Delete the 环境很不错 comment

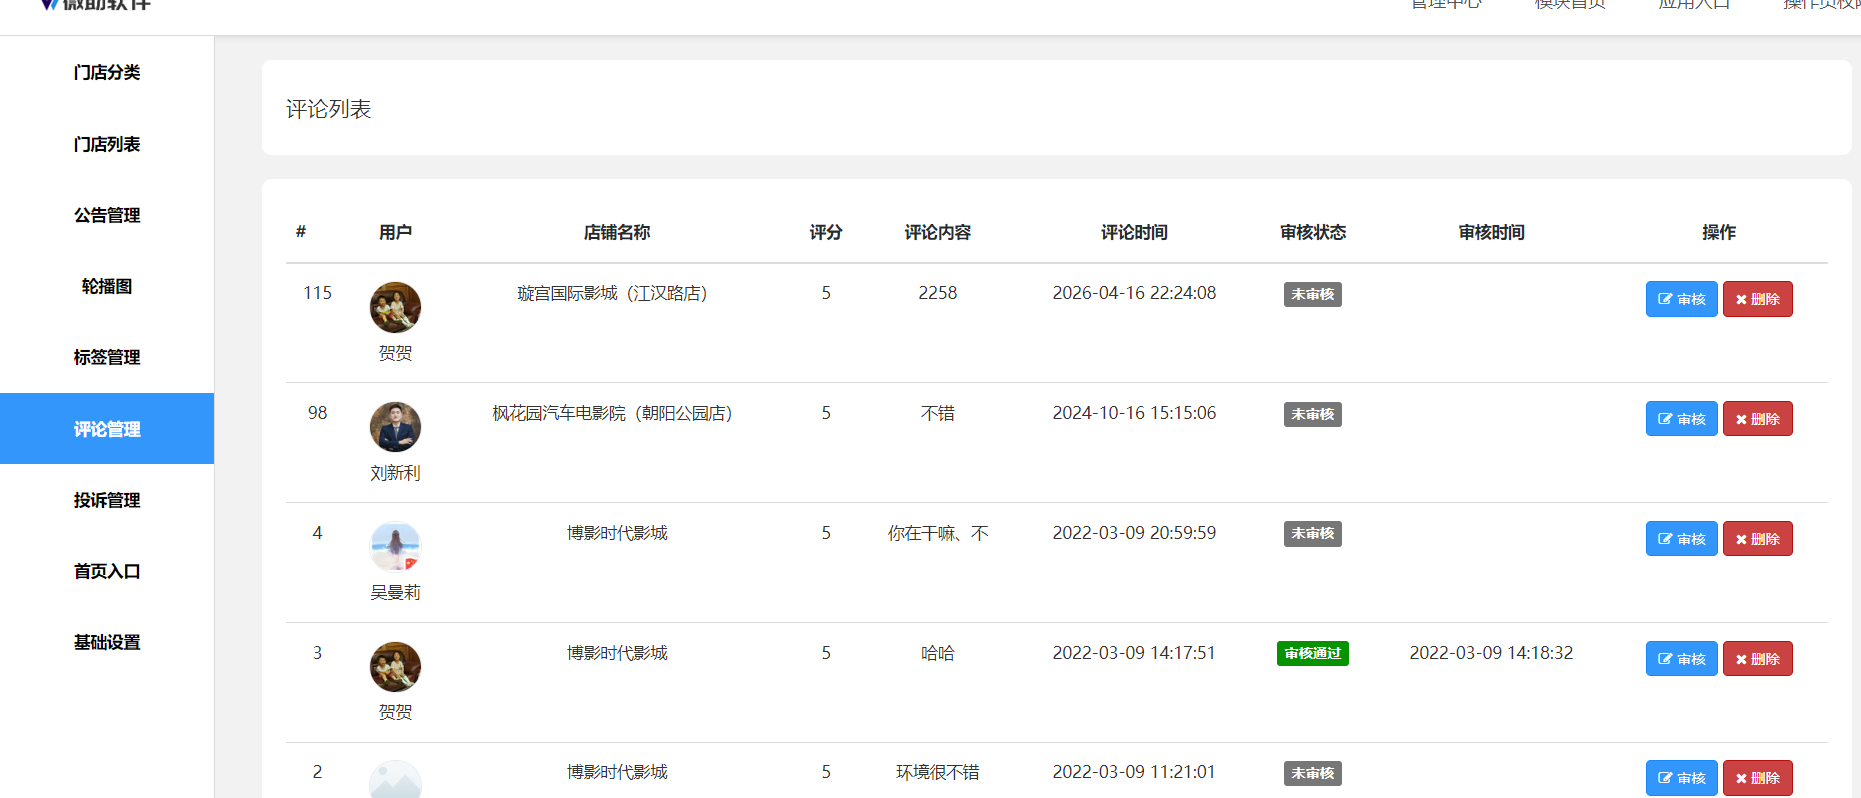tap(1758, 778)
